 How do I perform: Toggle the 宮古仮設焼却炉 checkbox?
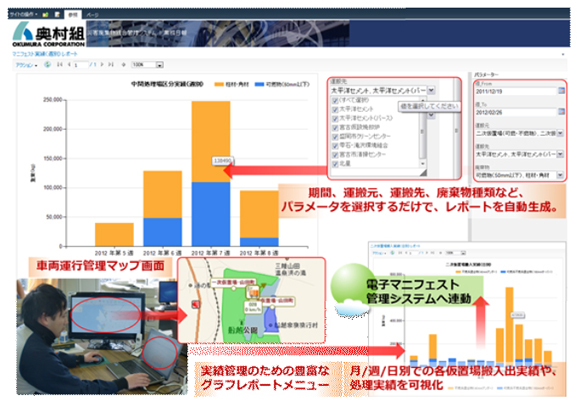[335, 128]
